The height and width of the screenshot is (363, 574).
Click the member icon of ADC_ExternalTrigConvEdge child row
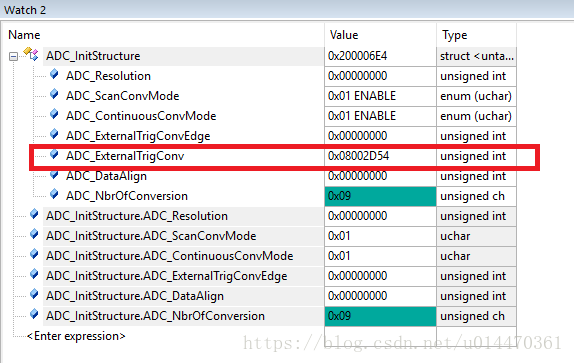54,134
